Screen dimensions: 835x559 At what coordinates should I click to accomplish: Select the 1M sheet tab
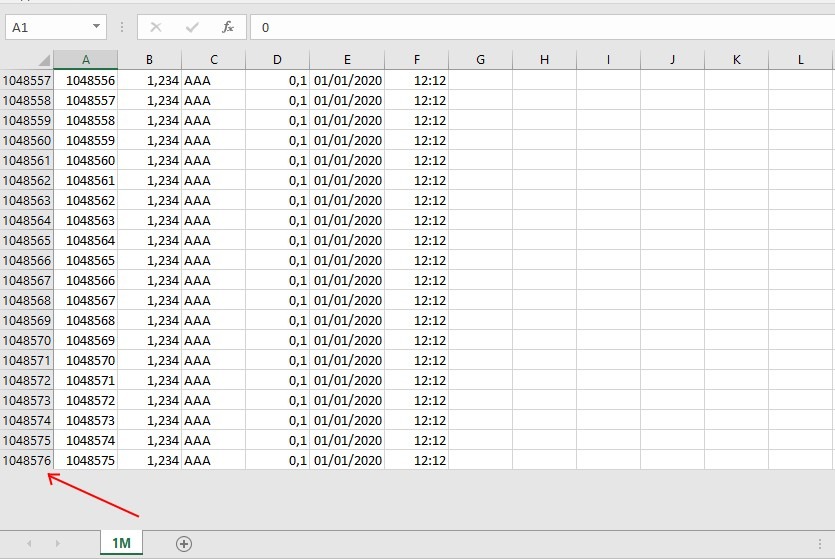tap(121, 542)
